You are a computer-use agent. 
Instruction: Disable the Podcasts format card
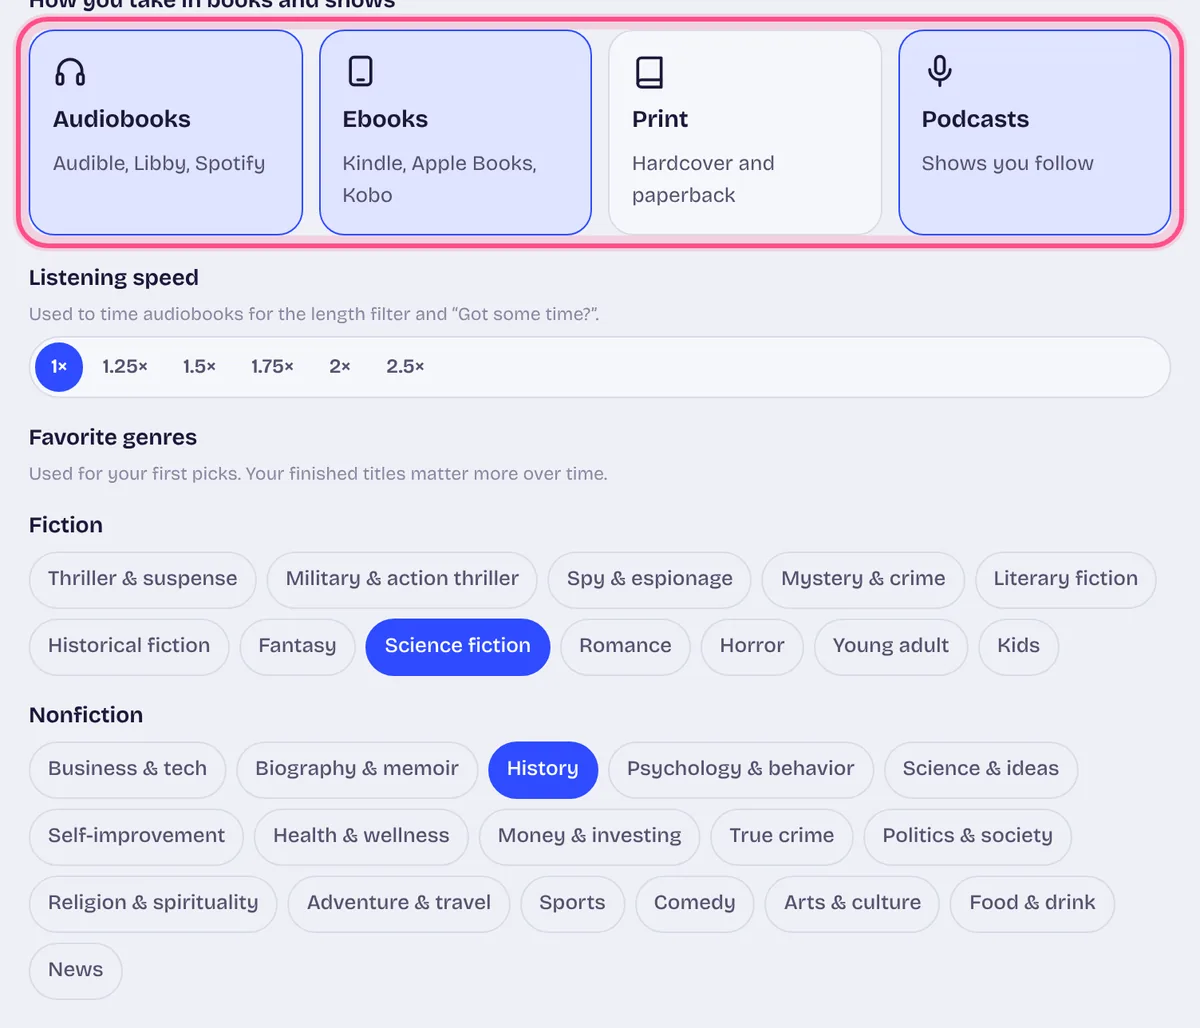point(1035,133)
